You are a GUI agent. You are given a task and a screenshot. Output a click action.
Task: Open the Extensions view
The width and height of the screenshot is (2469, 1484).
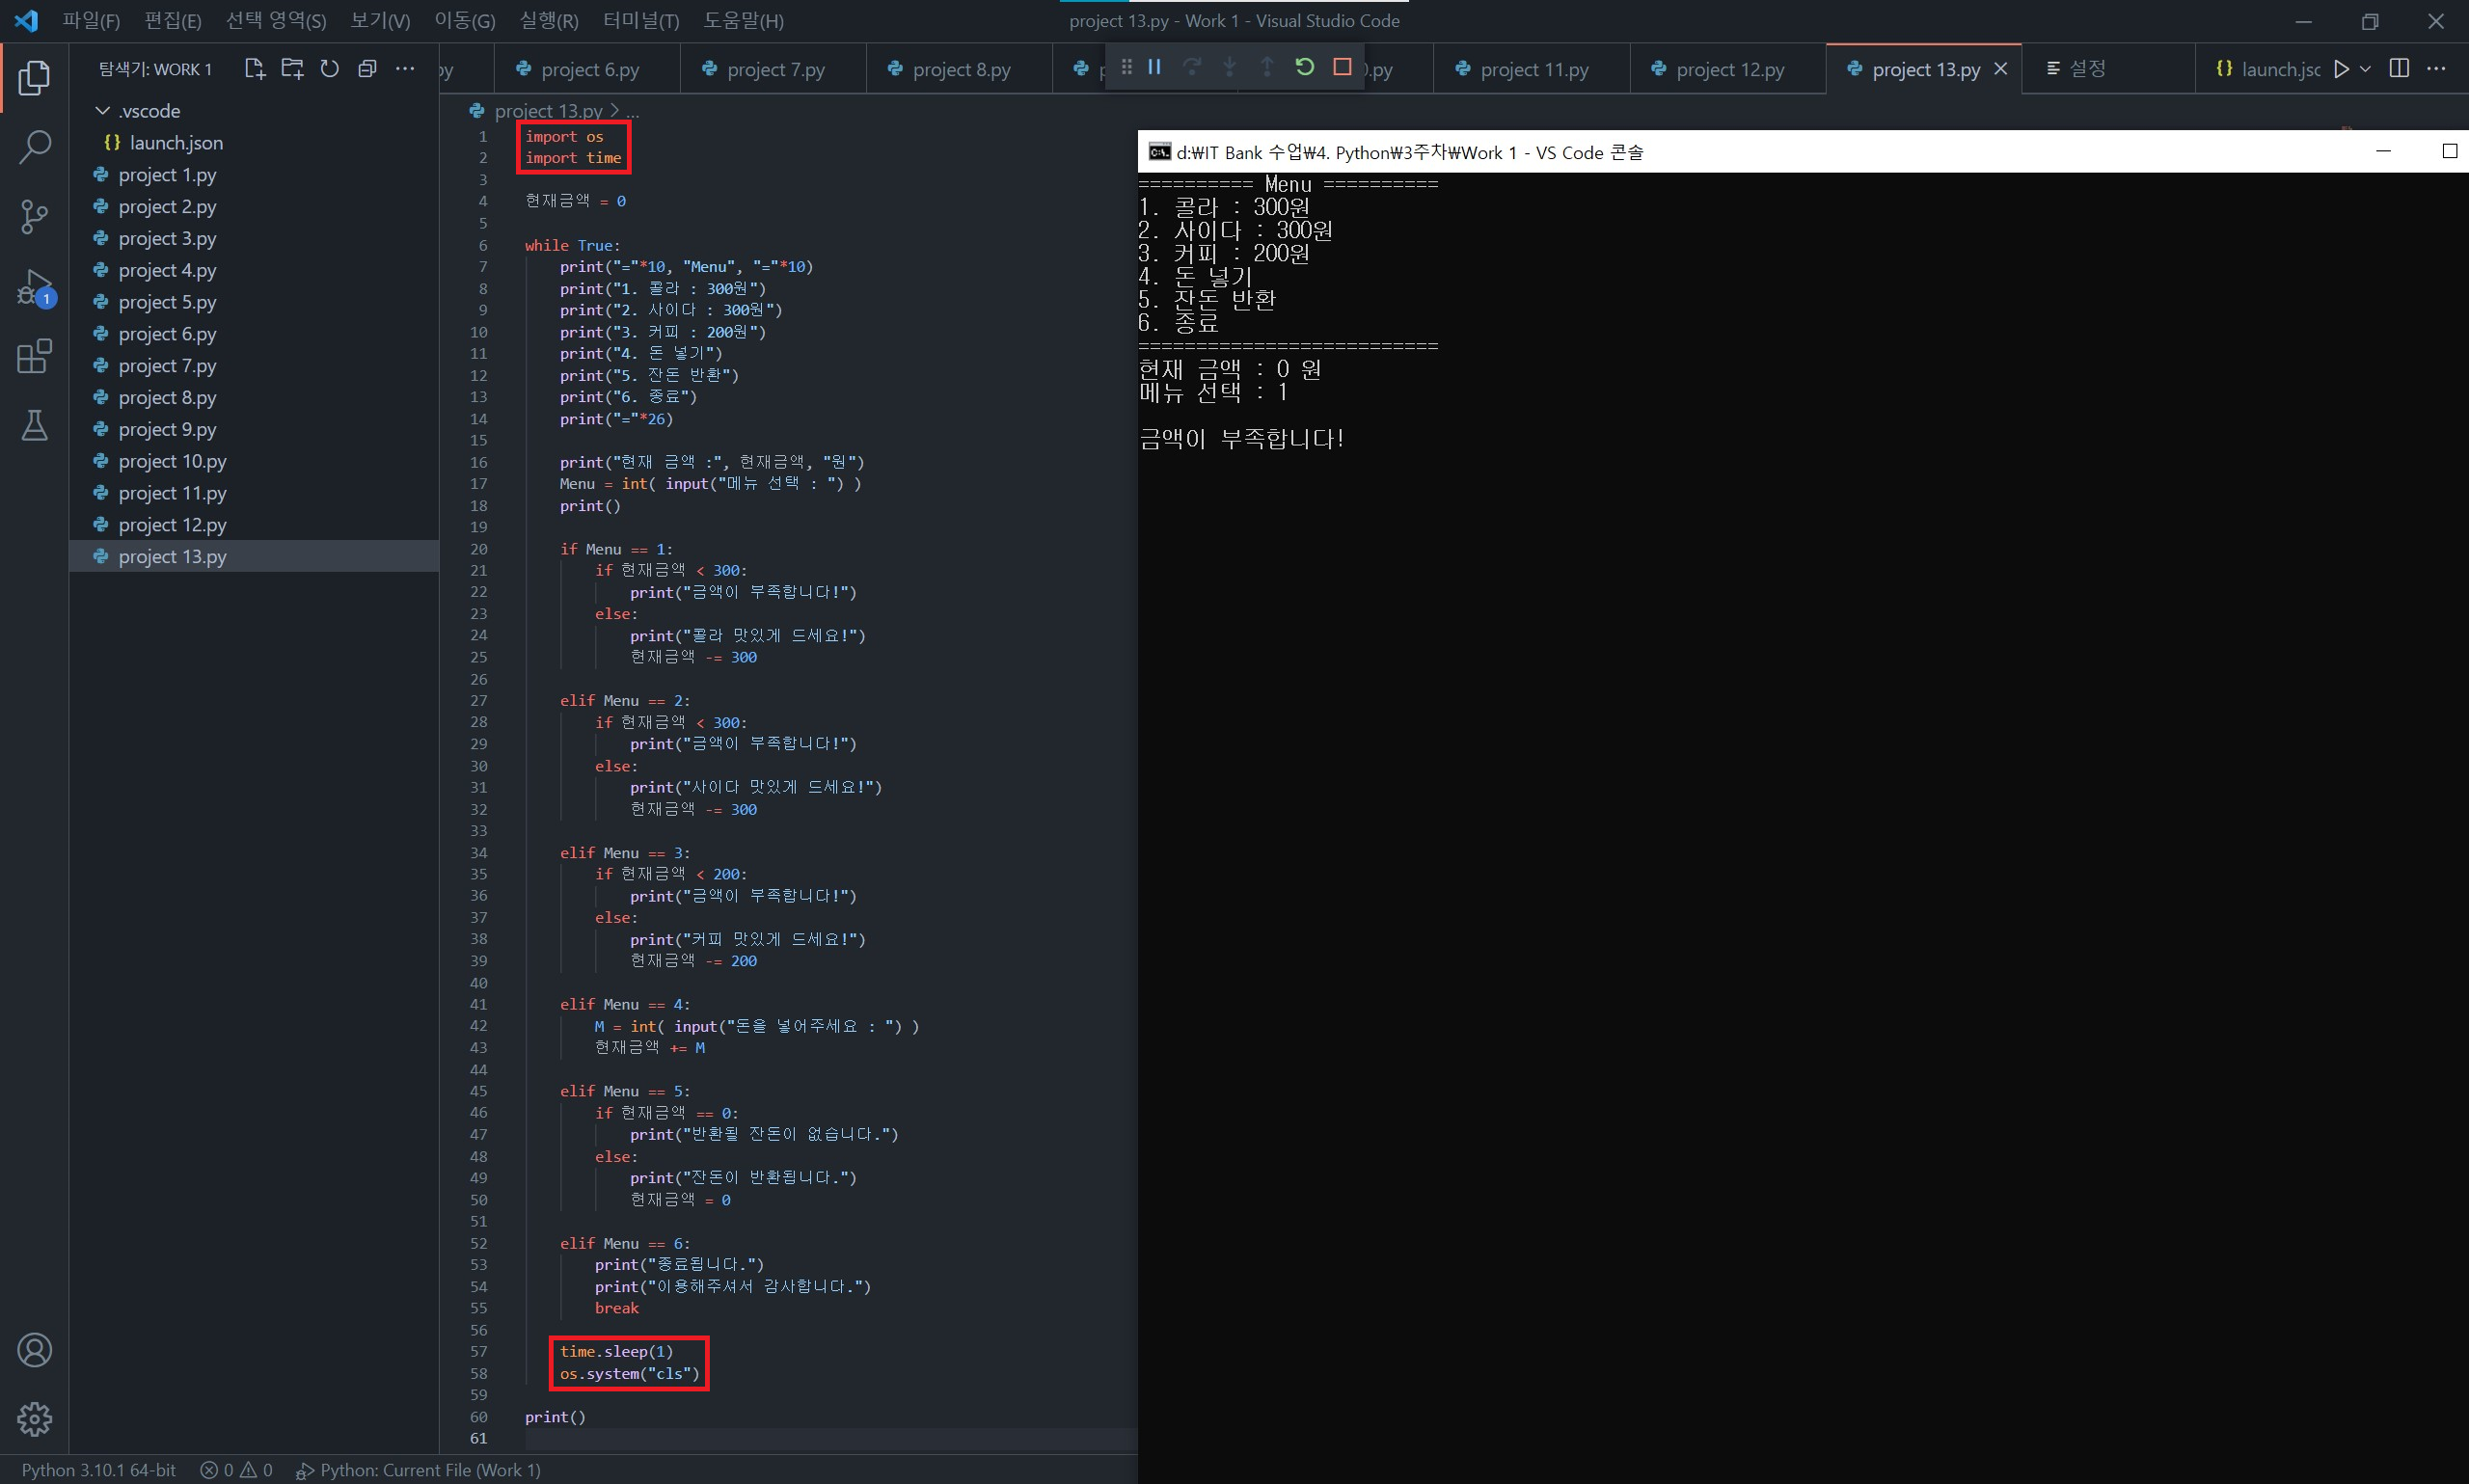34,356
